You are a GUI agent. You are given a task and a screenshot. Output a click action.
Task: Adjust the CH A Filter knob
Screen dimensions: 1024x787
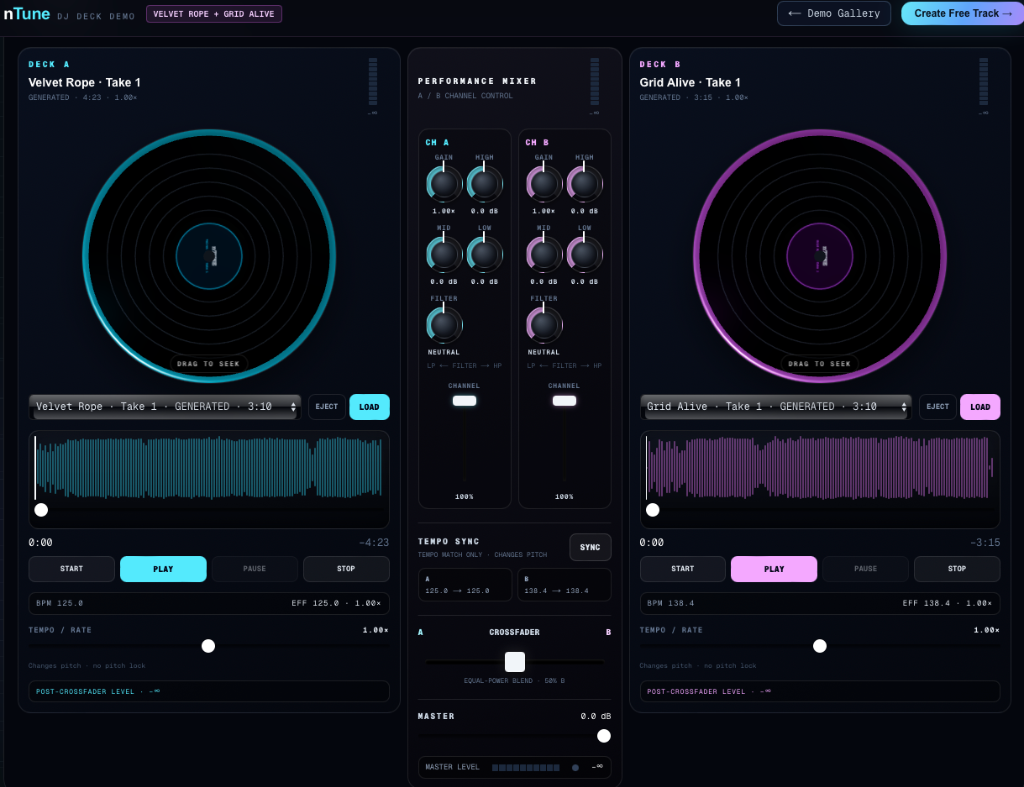pos(444,325)
